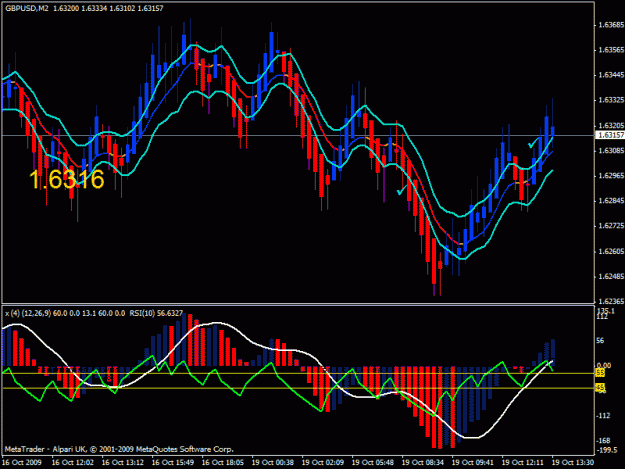Click the 19 Oct 02:09 time label

point(323,463)
